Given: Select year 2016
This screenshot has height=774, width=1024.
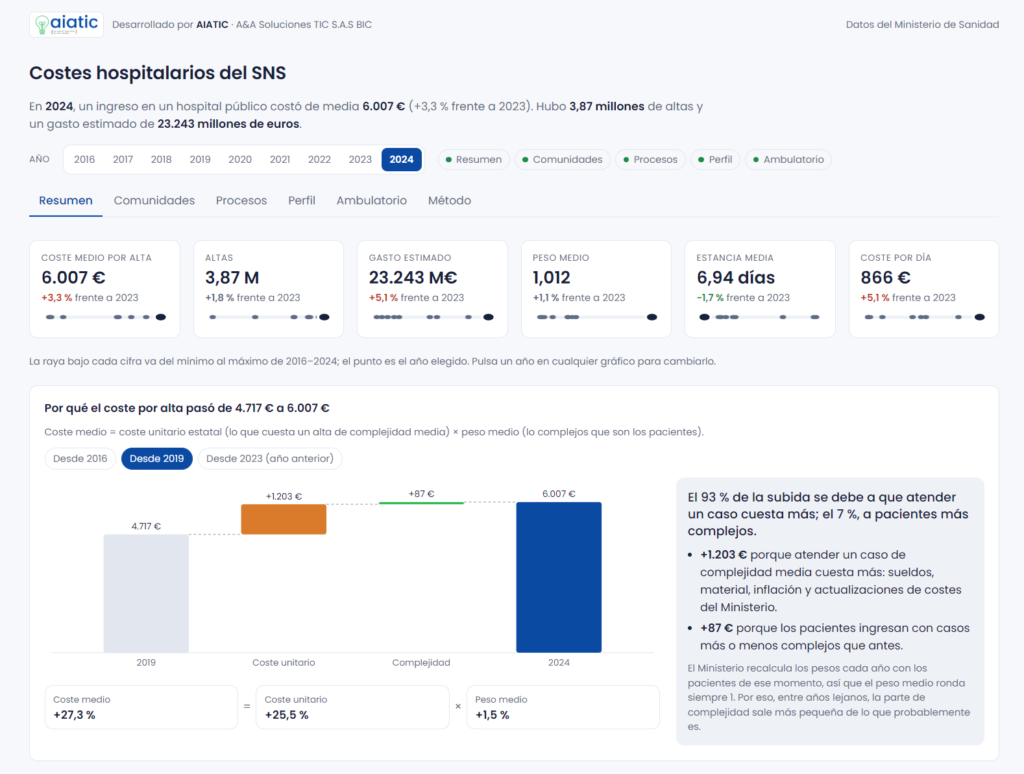Looking at the screenshot, I should pos(84,159).
